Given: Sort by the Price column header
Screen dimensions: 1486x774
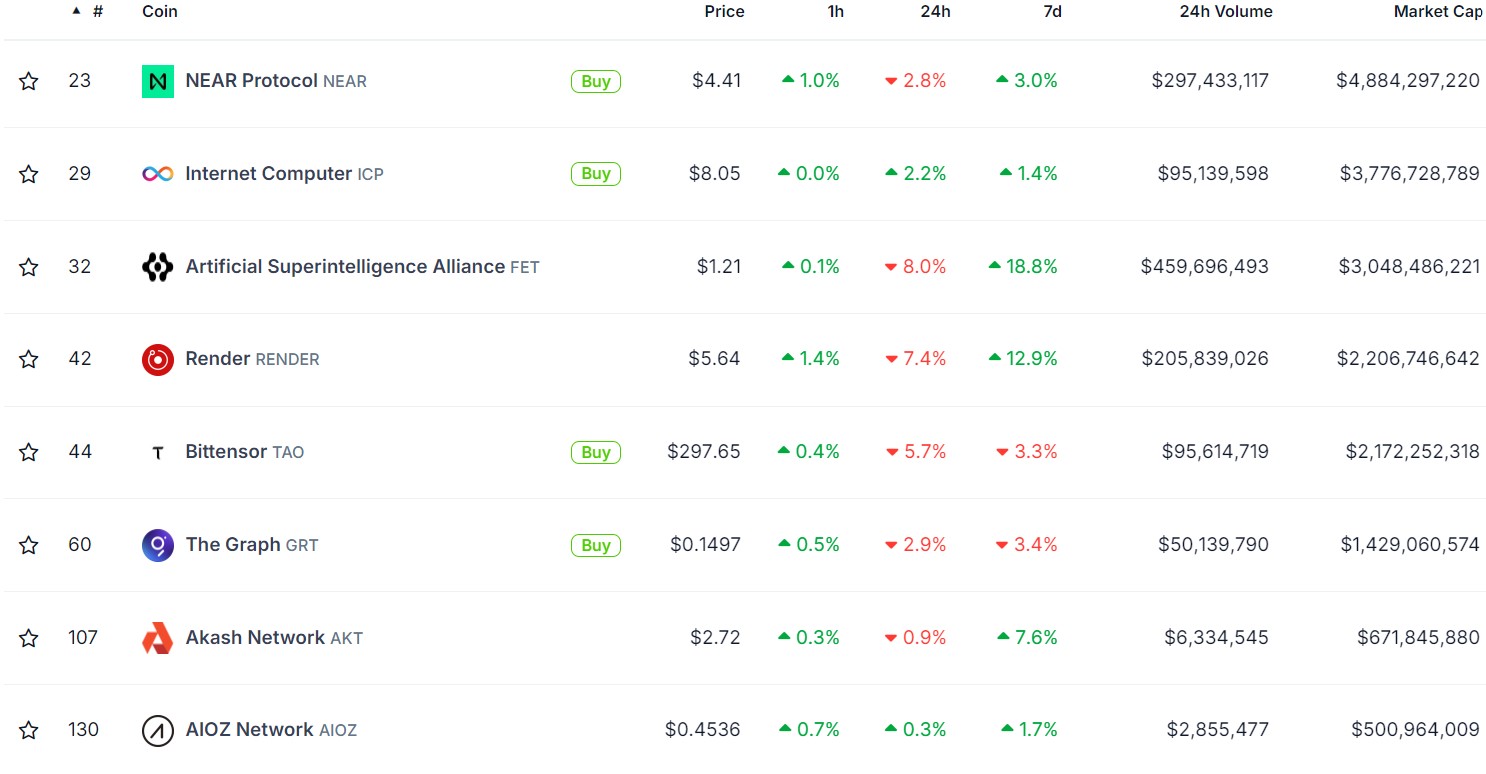Looking at the screenshot, I should [724, 12].
